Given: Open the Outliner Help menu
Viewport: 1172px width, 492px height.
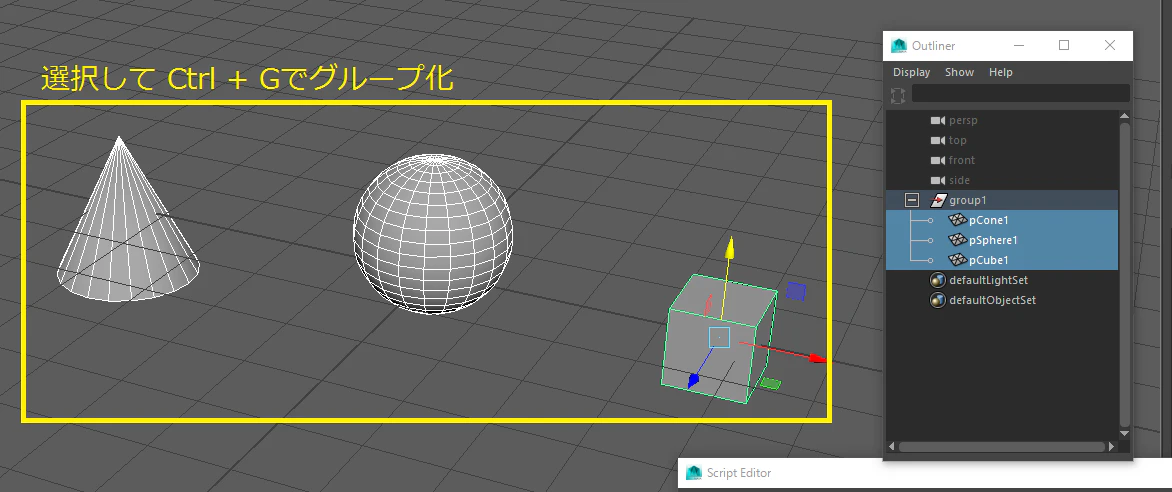Looking at the screenshot, I should [1000, 73].
